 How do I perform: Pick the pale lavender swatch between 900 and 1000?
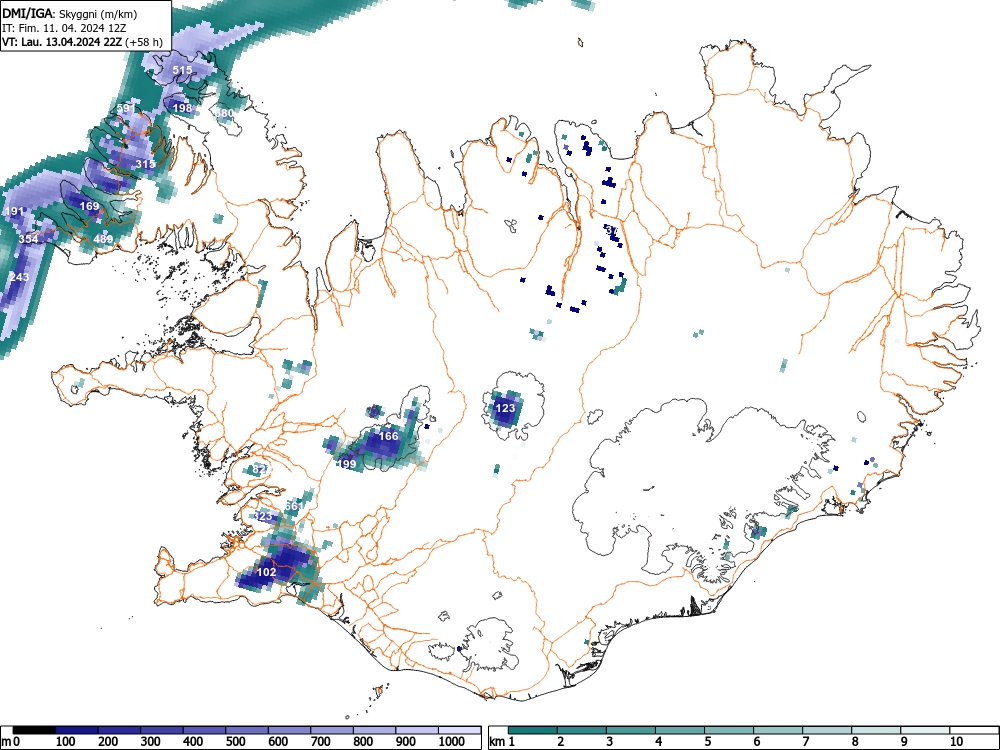point(417,730)
